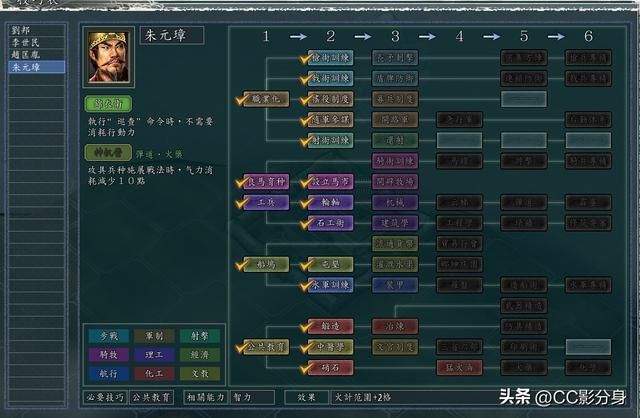Select the 公共教育 tech node in tree
The width and height of the screenshot is (640, 418).
point(266,347)
